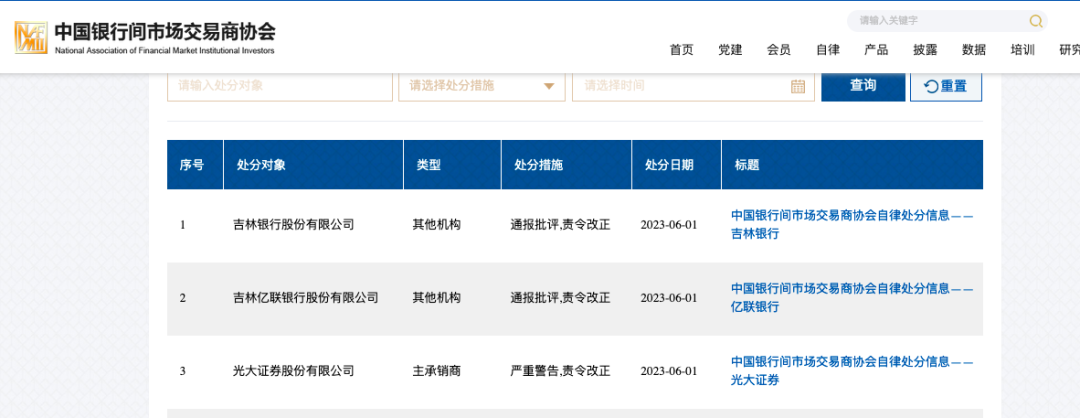Click 通报批评,责令改正 in 吉林银行 row

(561, 224)
